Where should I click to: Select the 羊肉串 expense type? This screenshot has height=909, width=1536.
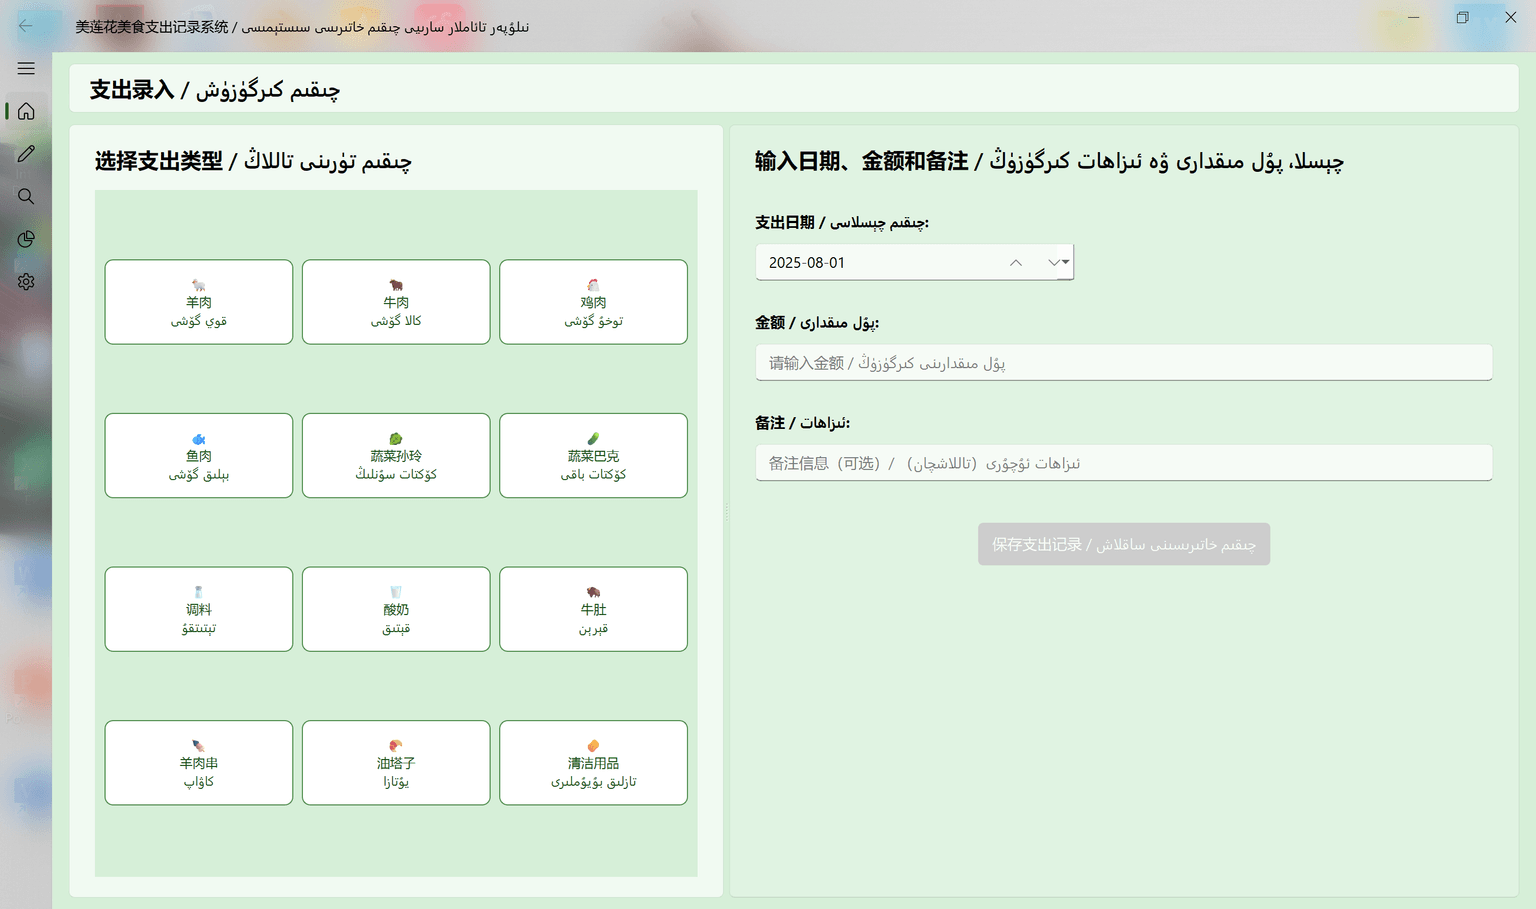pyautogui.click(x=199, y=763)
